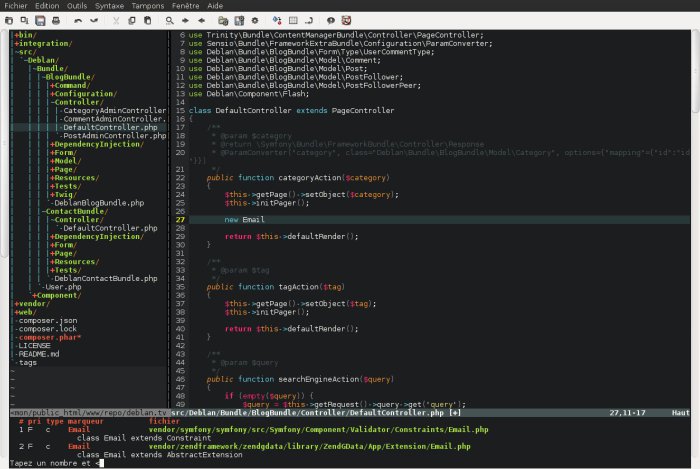
Task: Click zendframework Extension/Email.php tag match path
Action: 309,446
